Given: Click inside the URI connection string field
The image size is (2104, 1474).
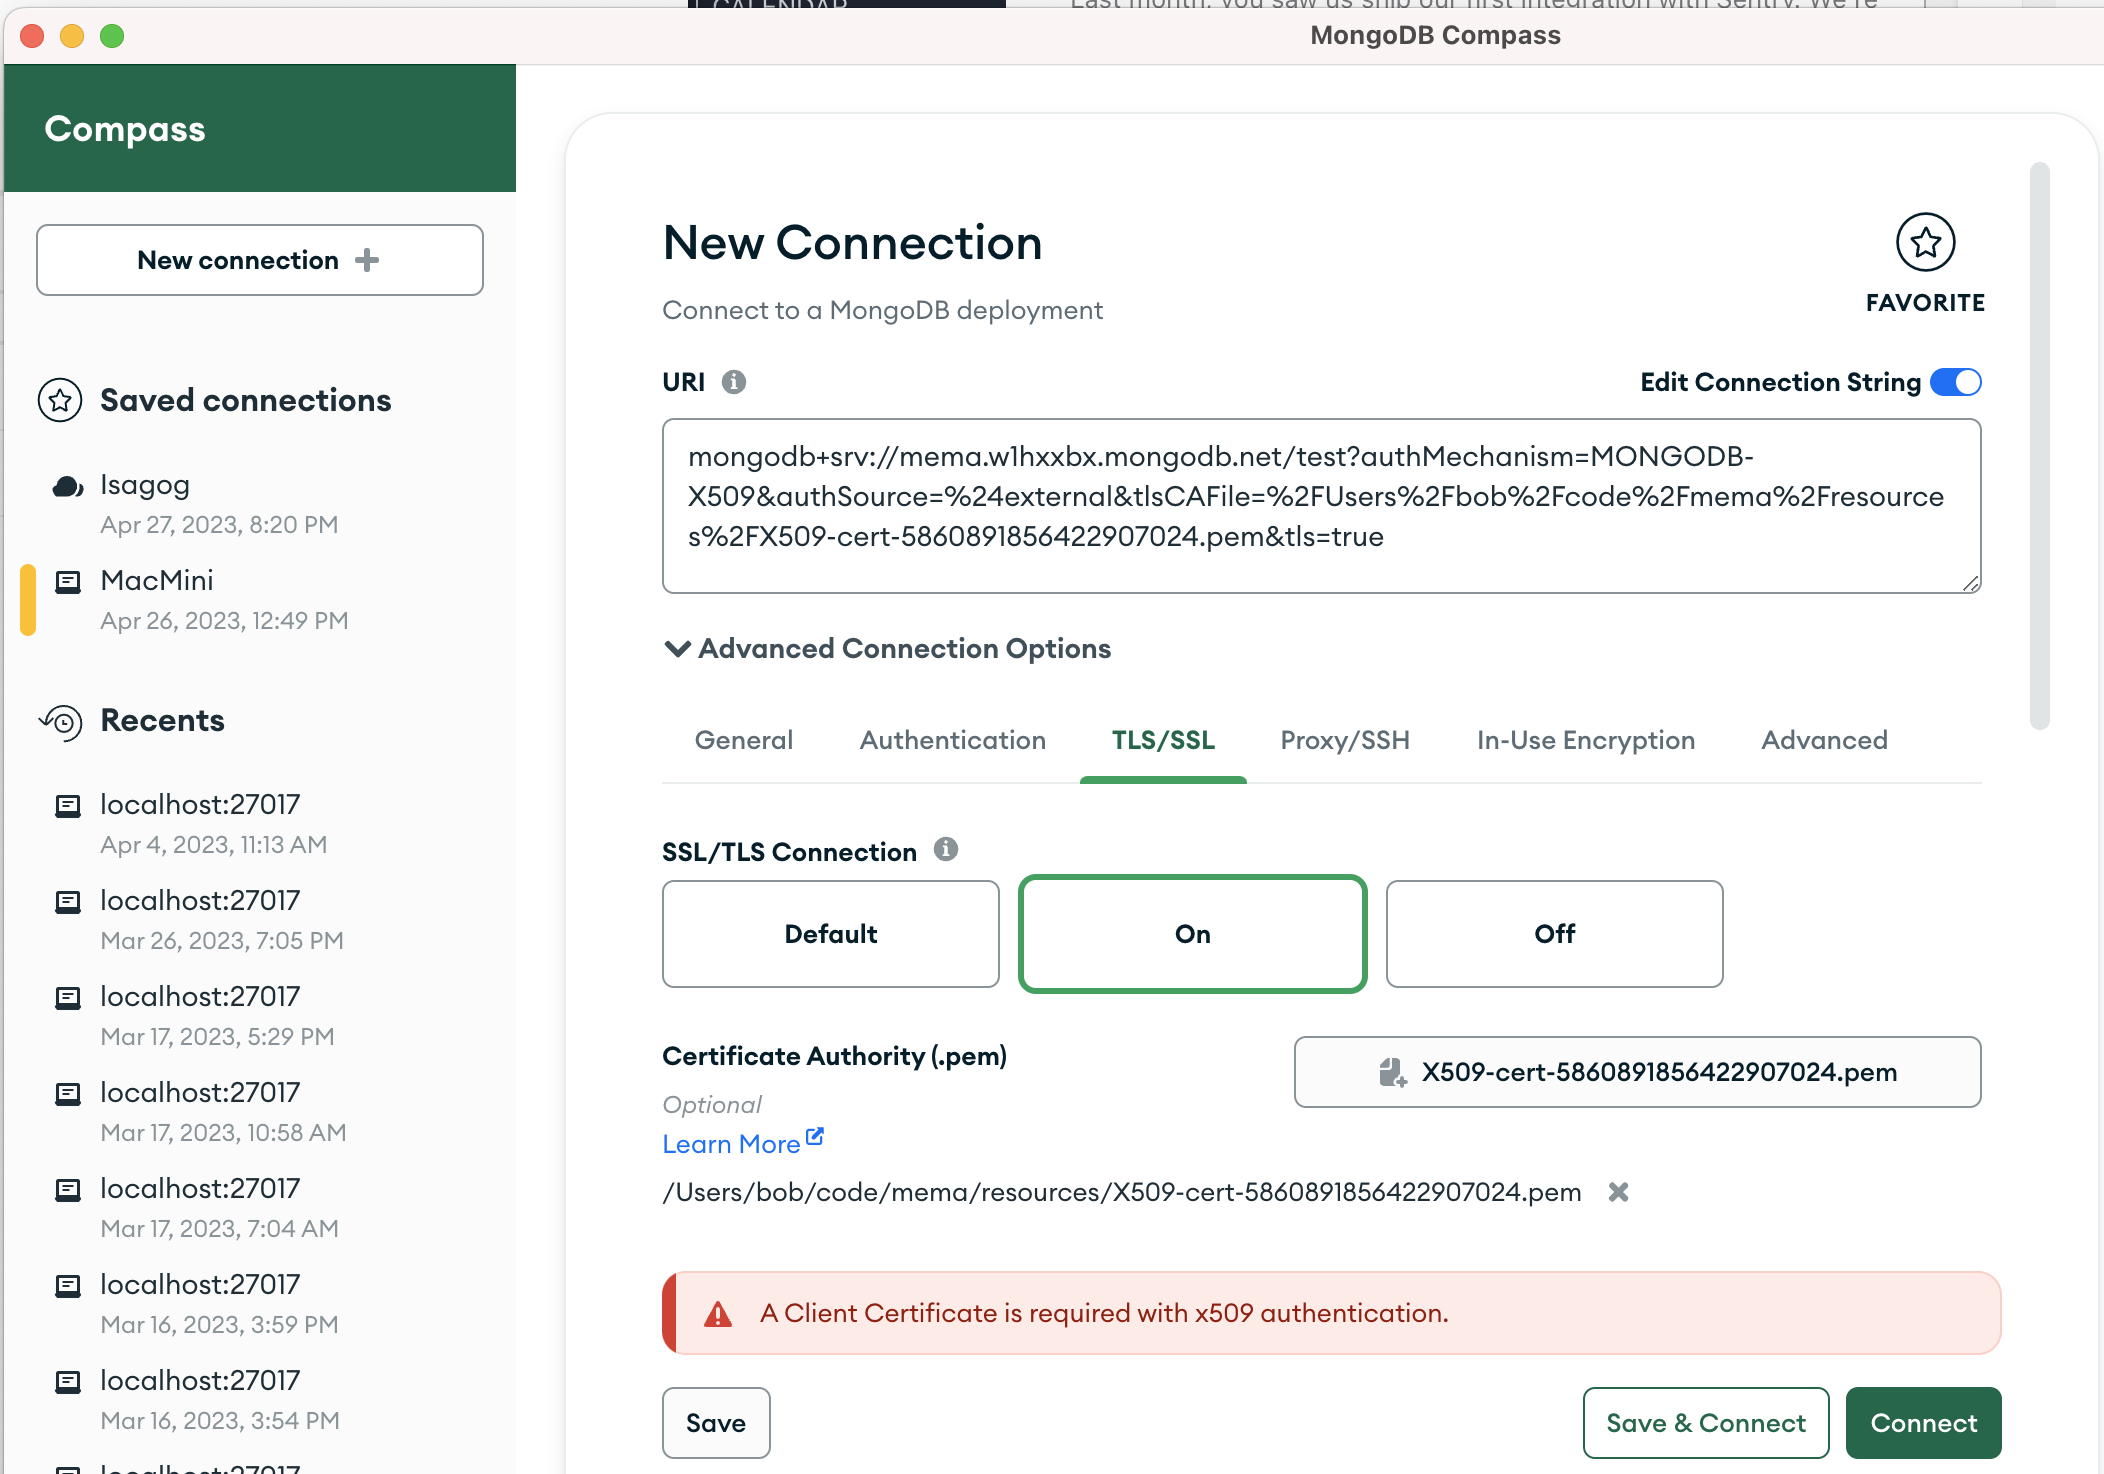Looking at the screenshot, I should pos(1320,505).
